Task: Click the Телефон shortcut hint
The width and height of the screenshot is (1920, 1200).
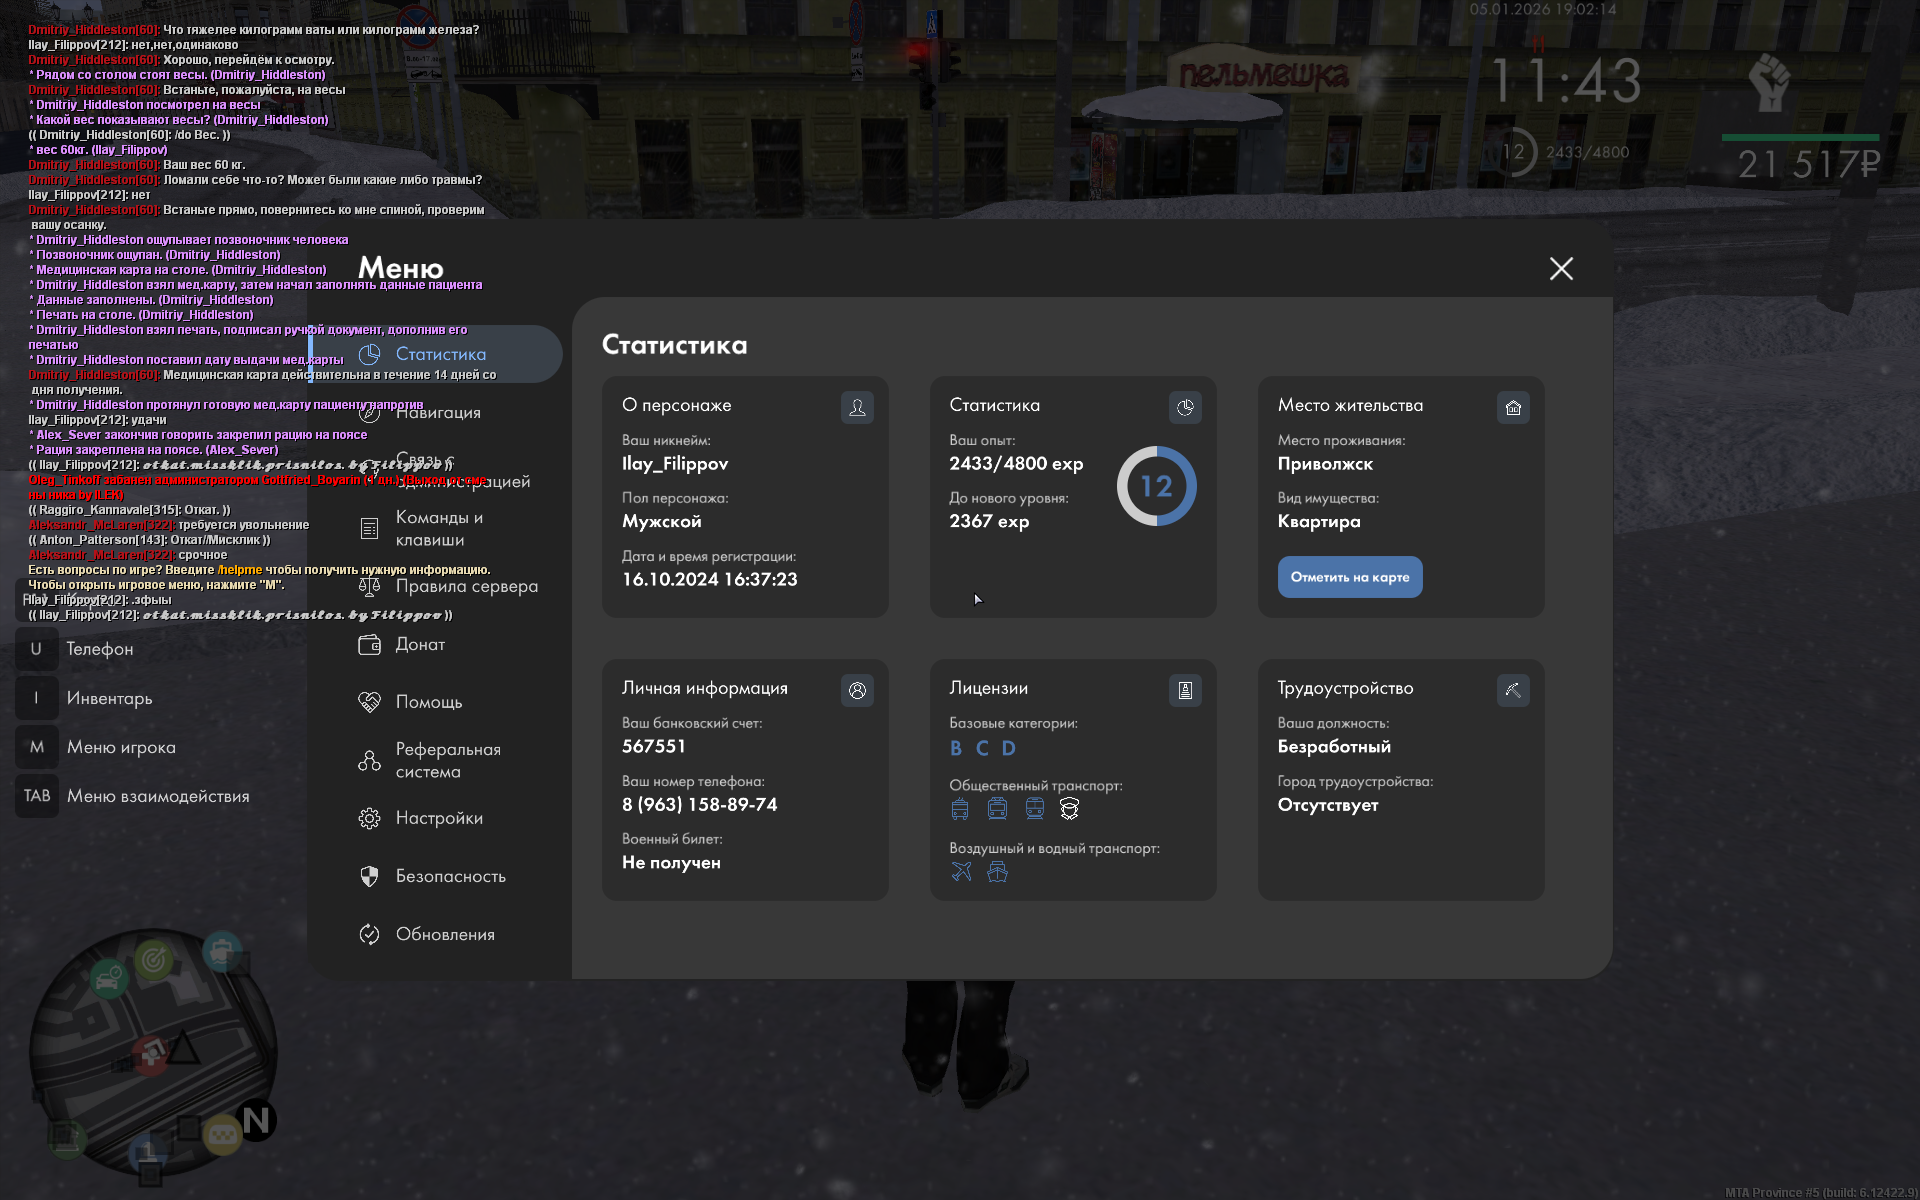Action: tap(99, 649)
